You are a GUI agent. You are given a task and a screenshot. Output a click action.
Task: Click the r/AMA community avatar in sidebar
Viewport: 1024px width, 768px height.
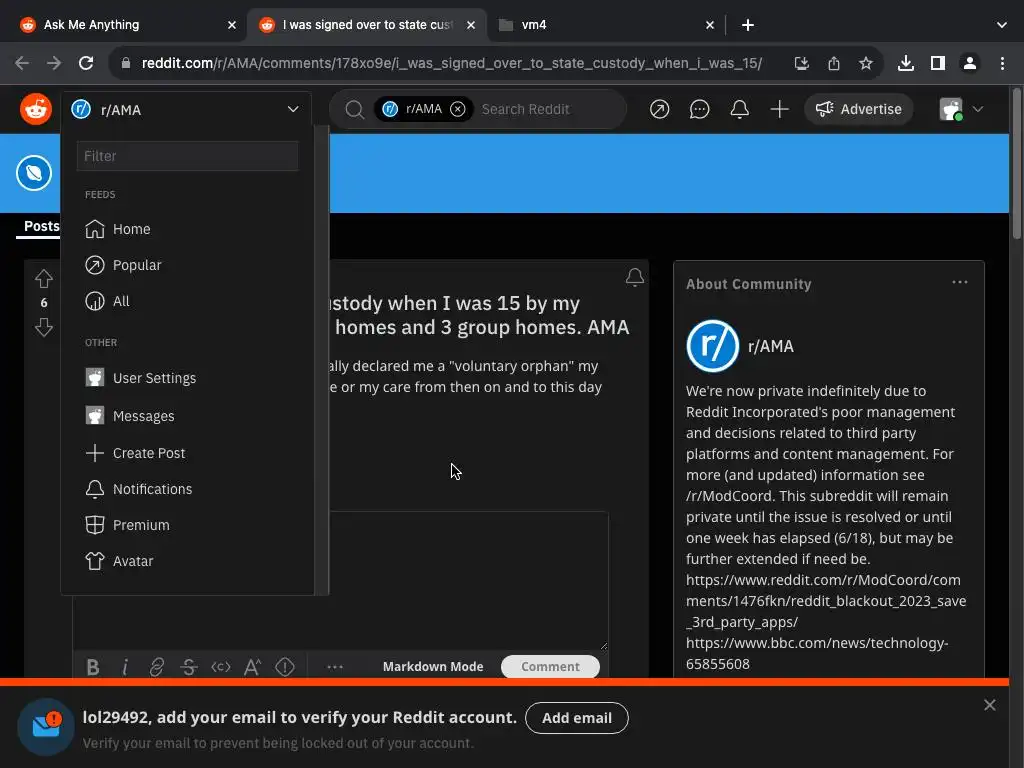click(x=712, y=346)
